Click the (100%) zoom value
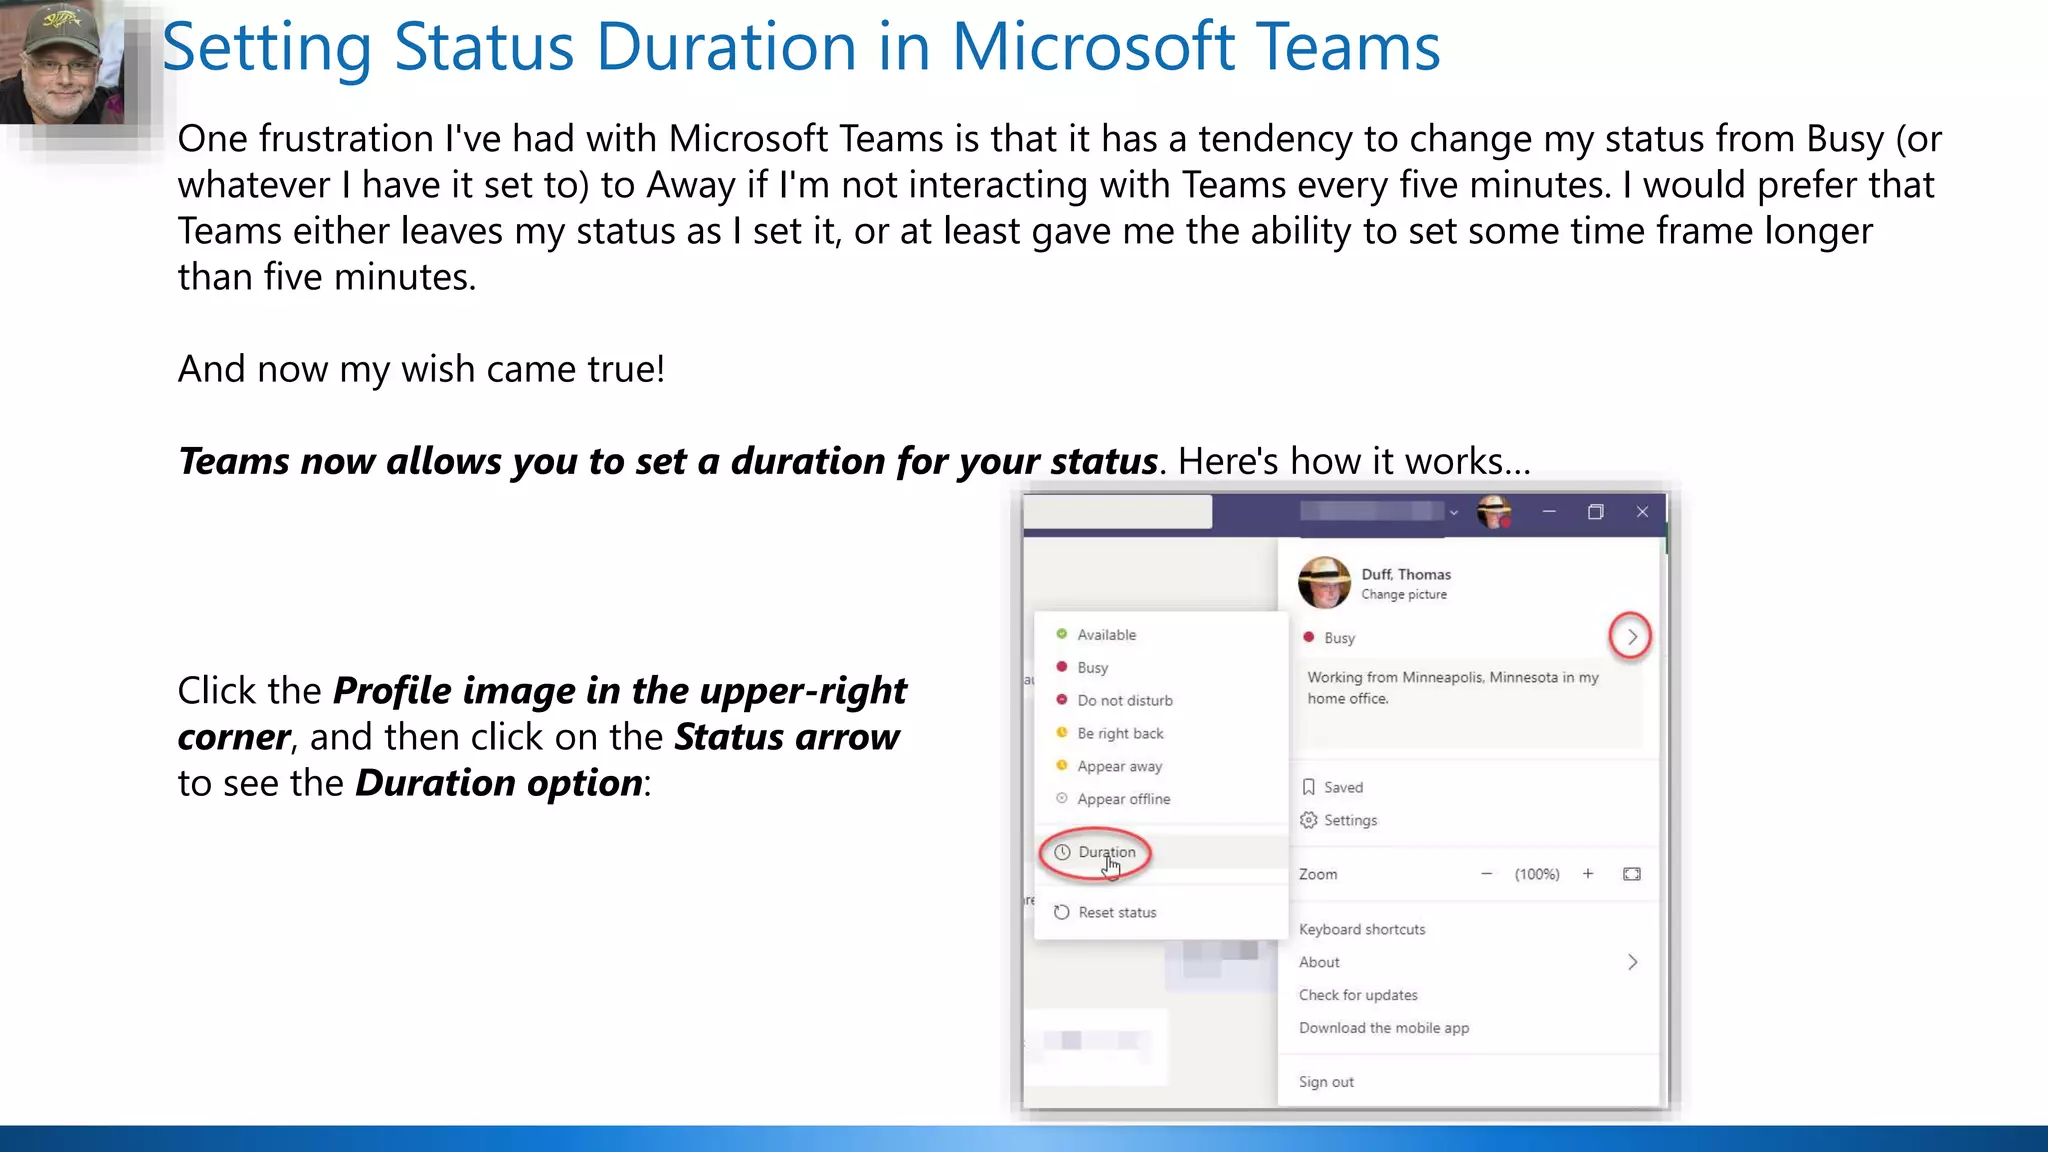This screenshot has height=1152, width=2048. 1537,875
